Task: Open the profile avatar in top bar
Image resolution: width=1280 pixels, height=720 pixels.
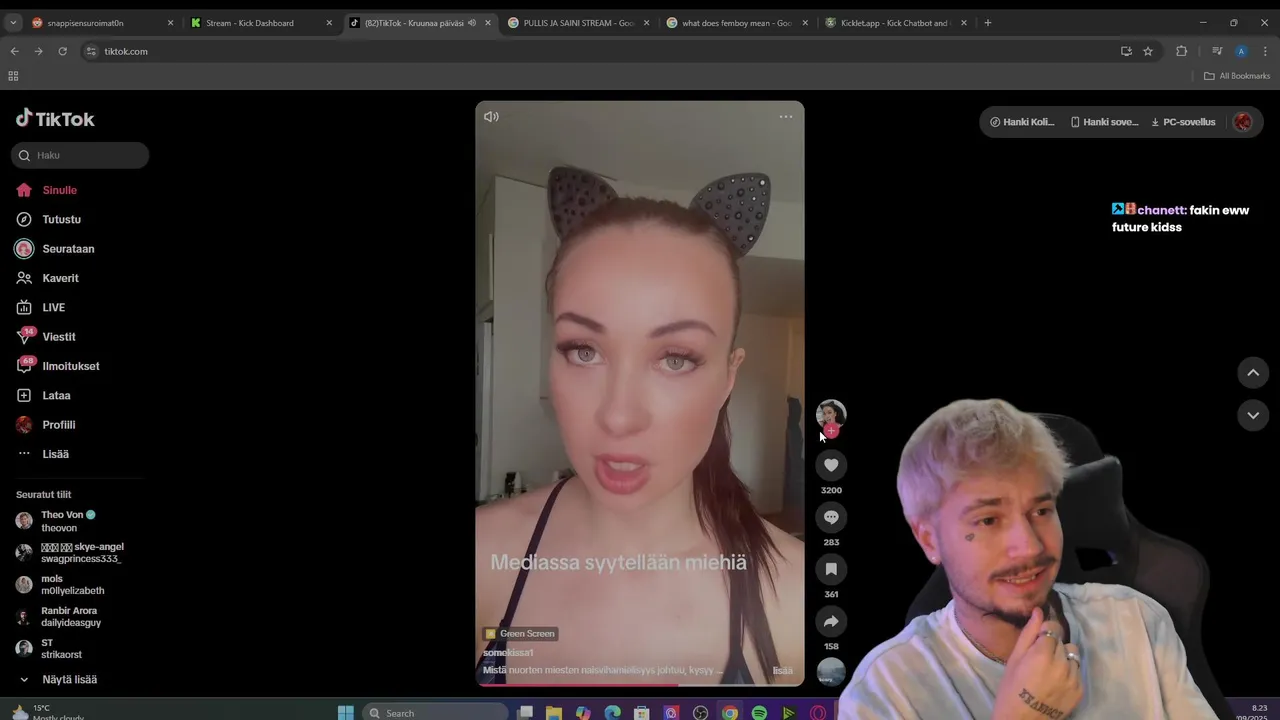Action: coord(1243,122)
